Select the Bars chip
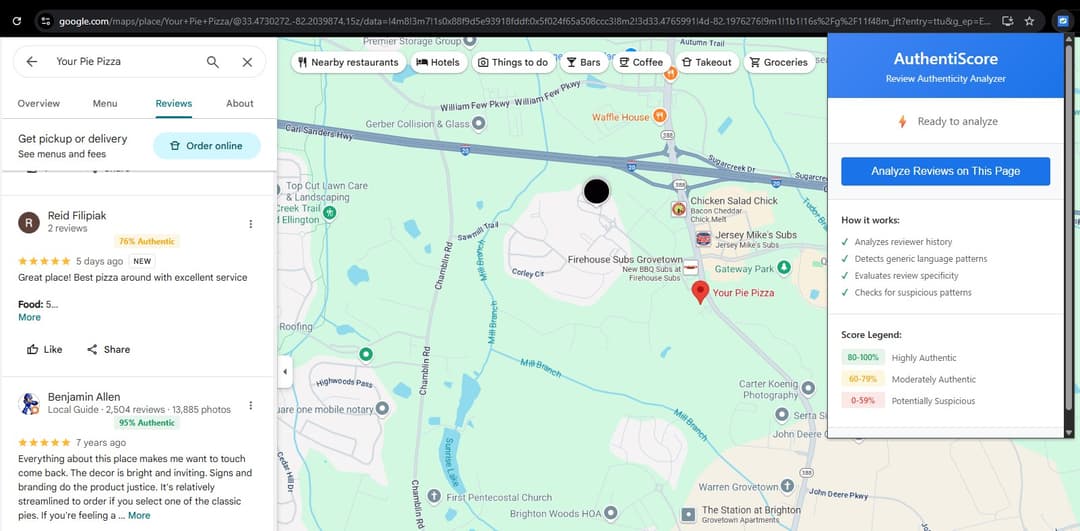The width and height of the screenshot is (1080, 531). [x=583, y=62]
